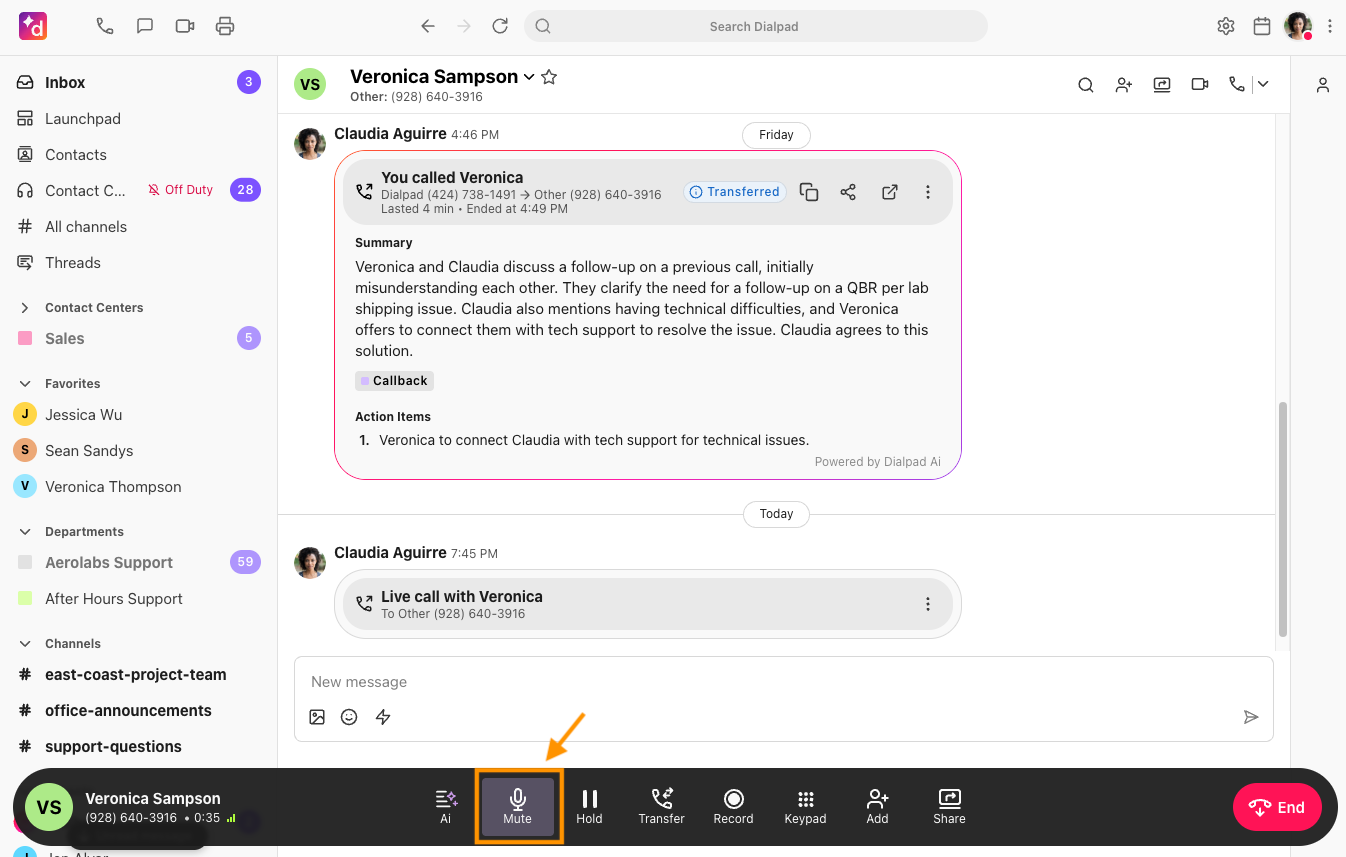The height and width of the screenshot is (857, 1346).
Task: Open the emoji picker
Action: tap(349, 717)
